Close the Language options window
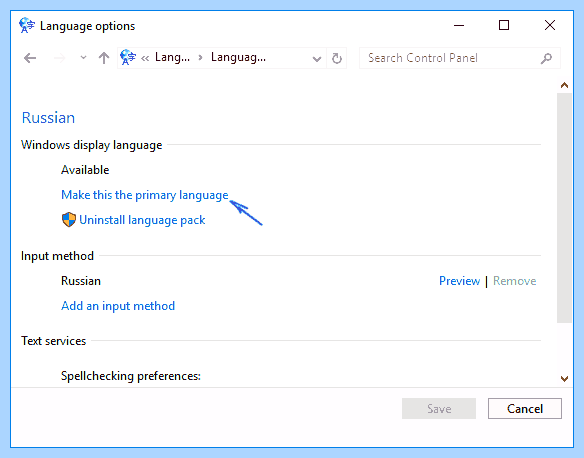The image size is (584, 458). pos(550,25)
